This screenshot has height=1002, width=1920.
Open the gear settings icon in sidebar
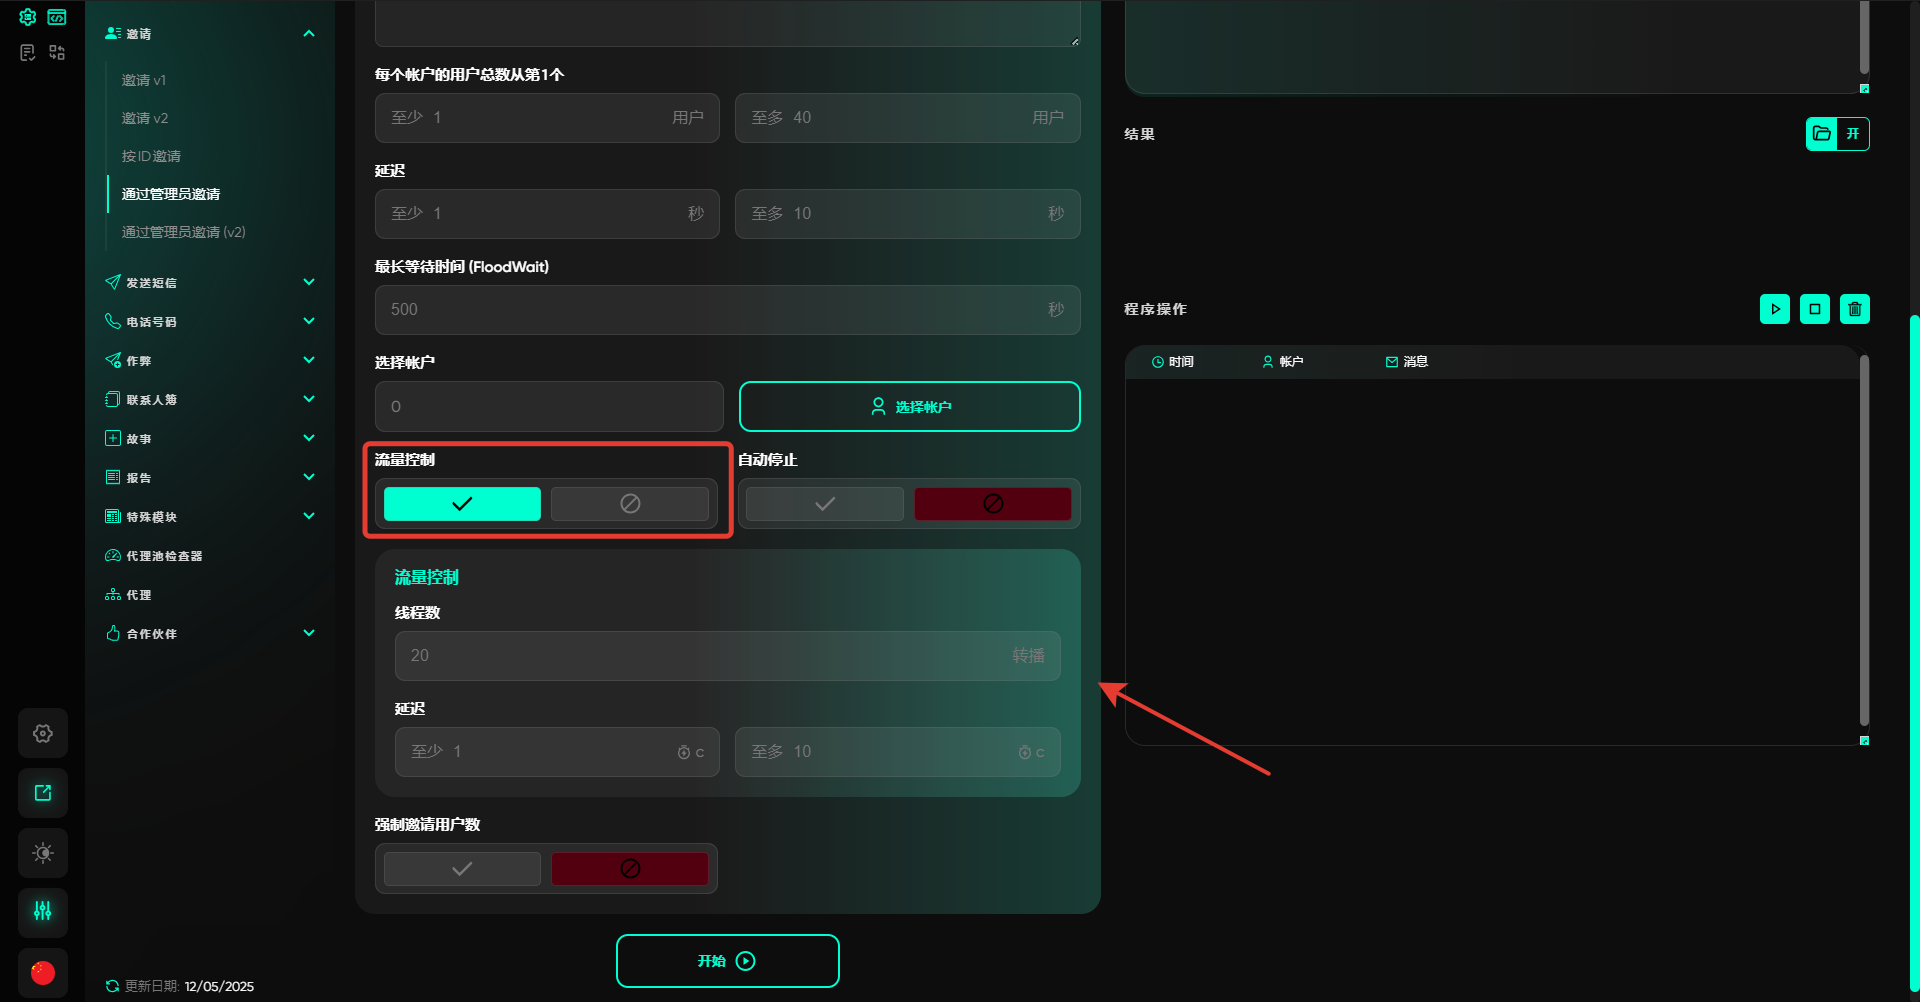point(43,733)
